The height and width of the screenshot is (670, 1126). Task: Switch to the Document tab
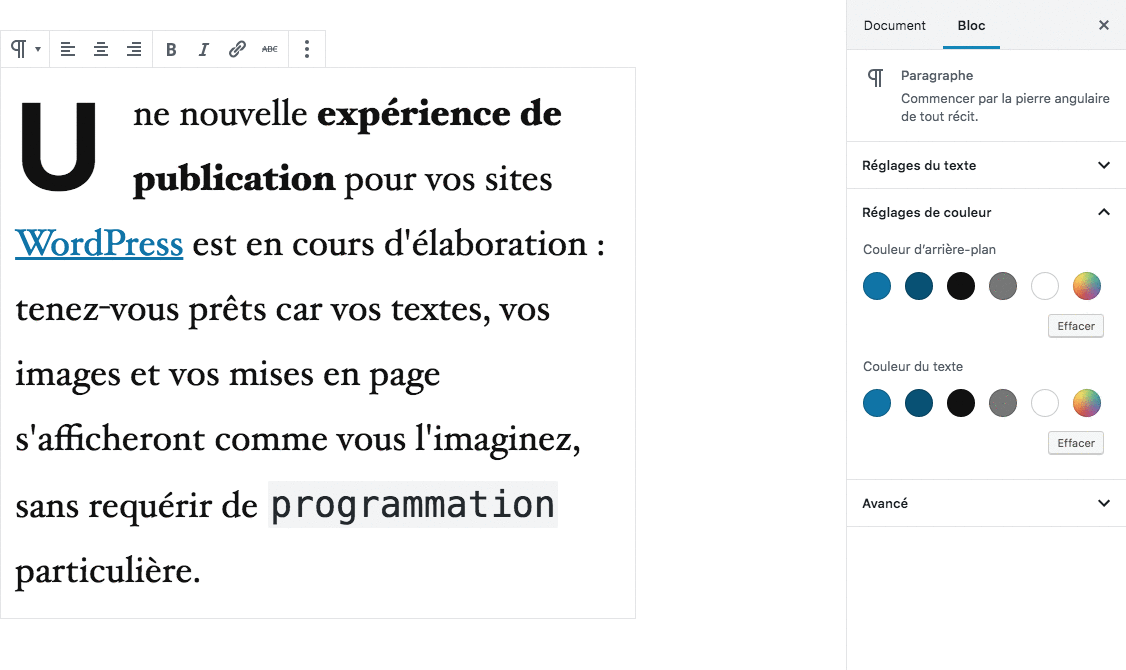pyautogui.click(x=895, y=25)
